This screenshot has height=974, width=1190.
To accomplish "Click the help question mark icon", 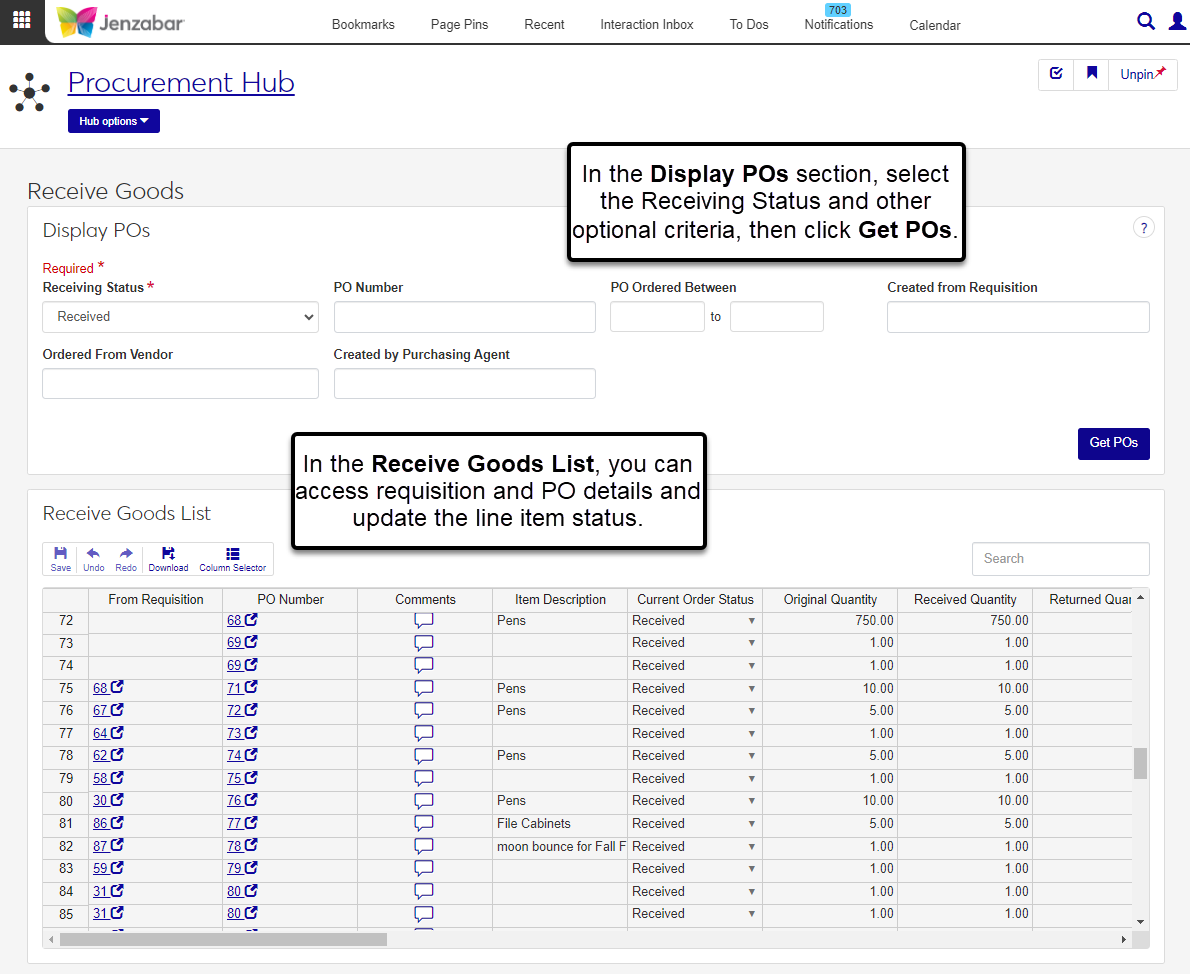I will pos(1143,228).
